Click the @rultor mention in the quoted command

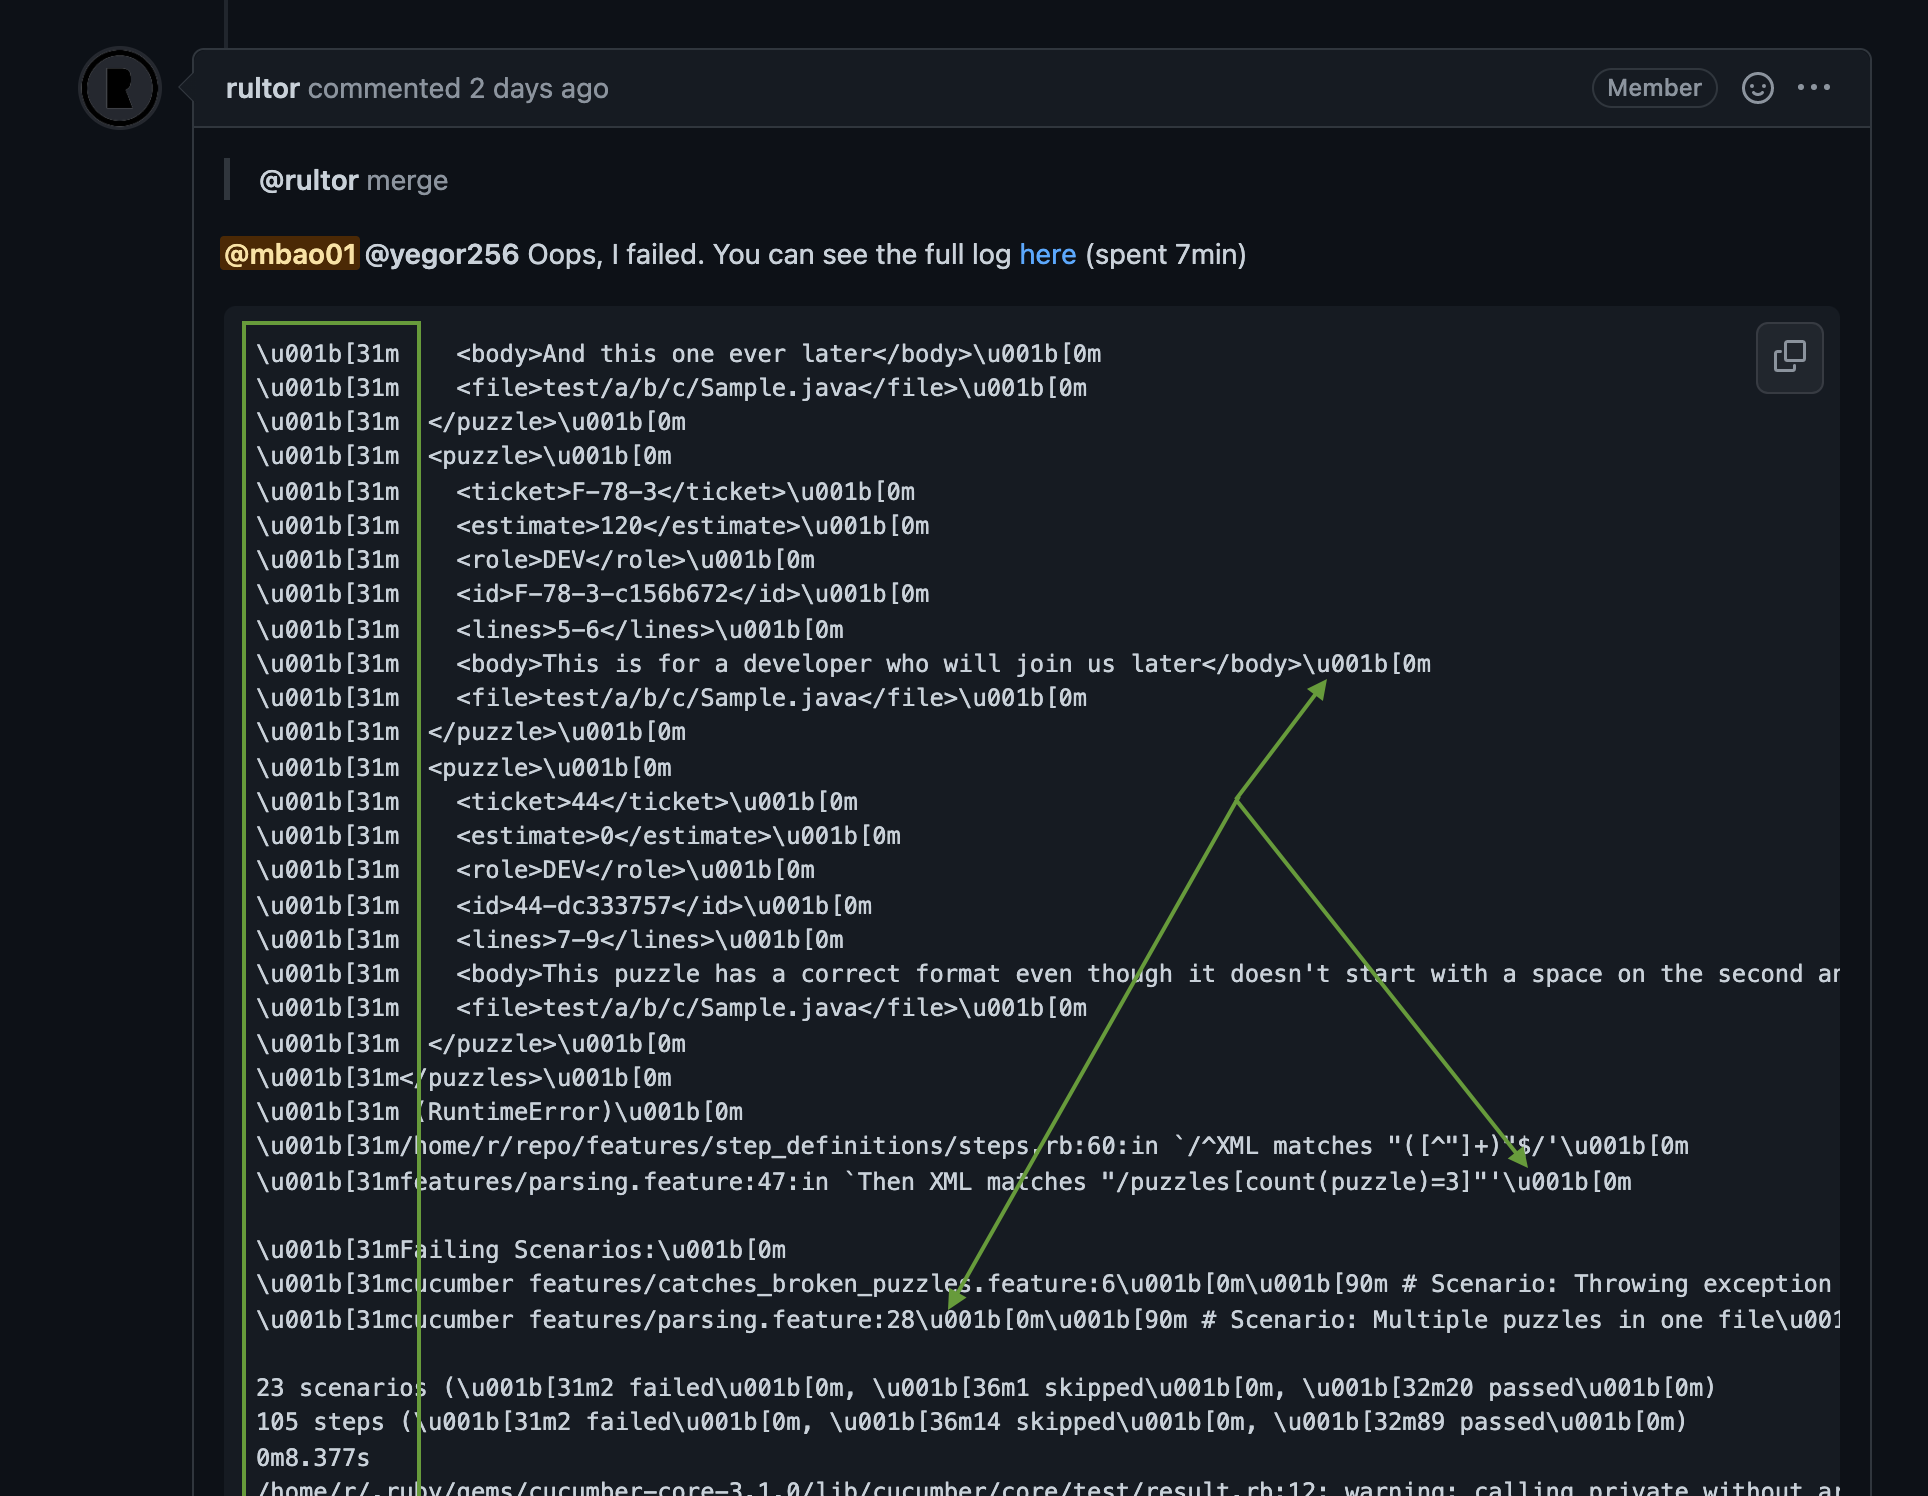pos(308,181)
